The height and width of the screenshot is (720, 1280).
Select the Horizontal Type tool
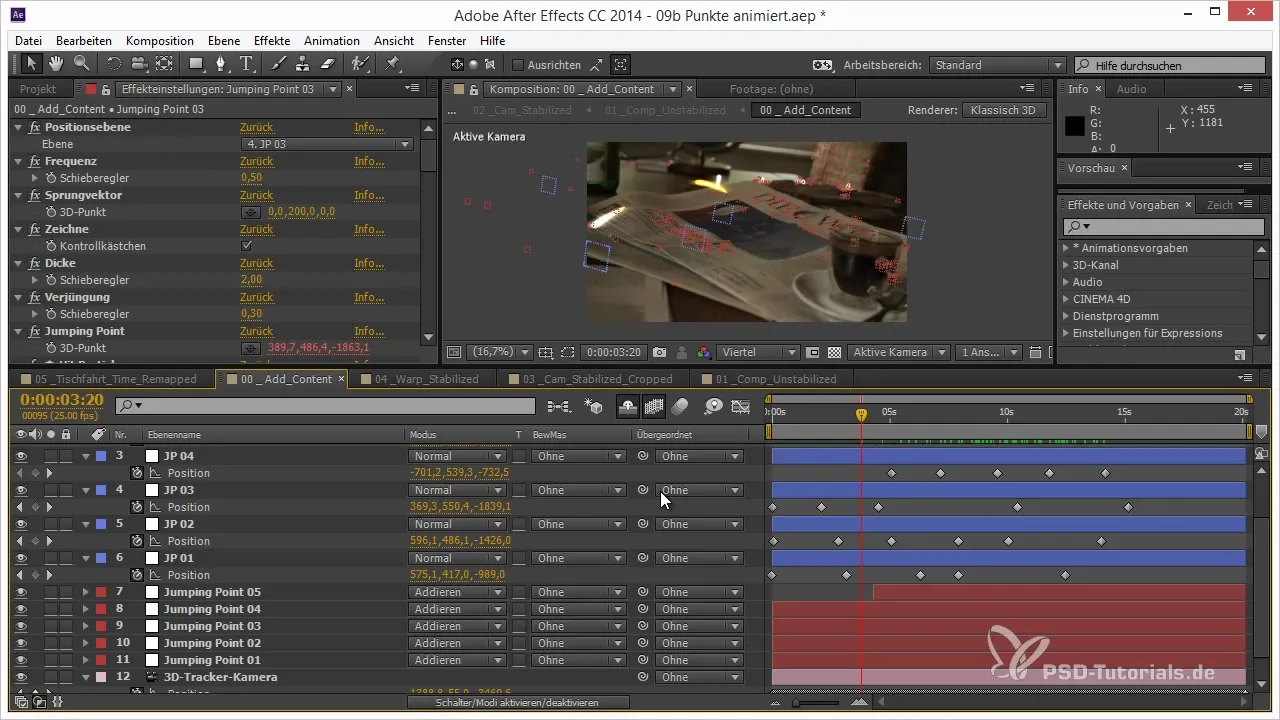point(247,65)
